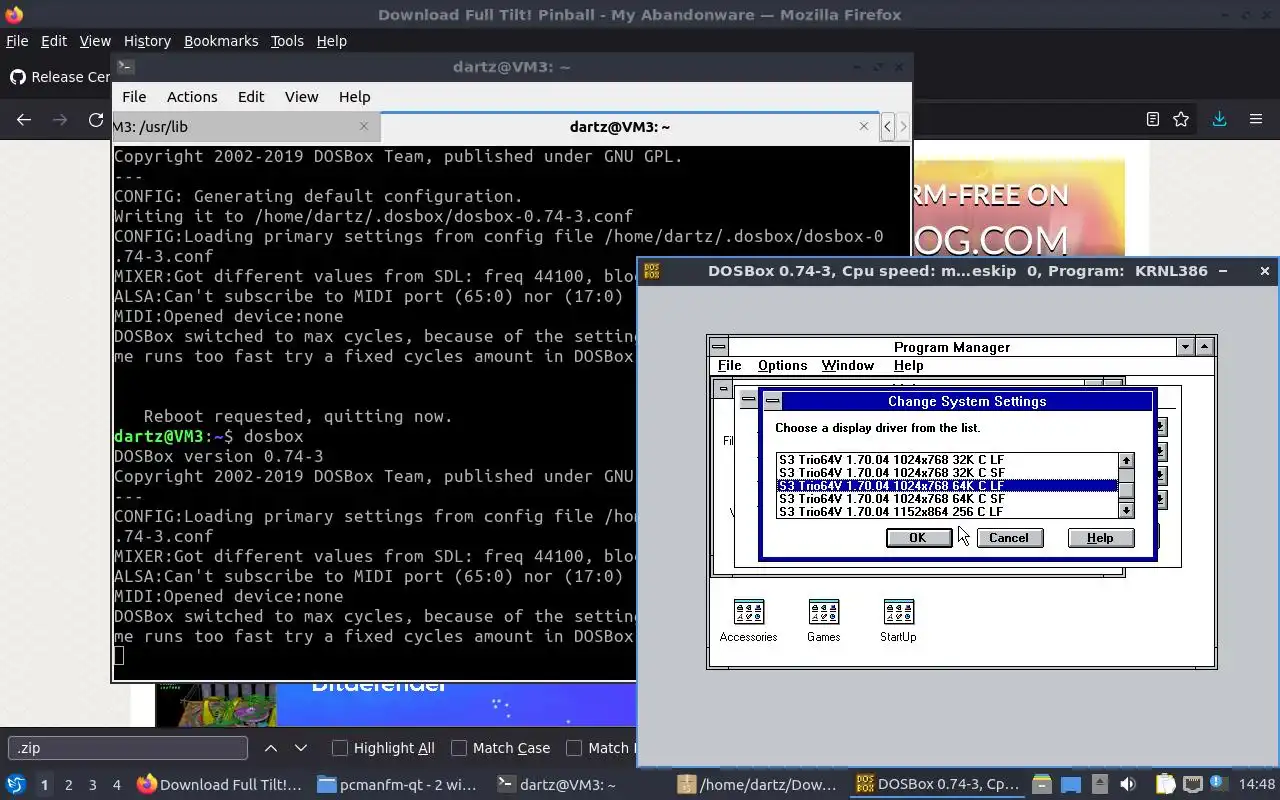Go back with Firefox back arrow

tap(24, 119)
